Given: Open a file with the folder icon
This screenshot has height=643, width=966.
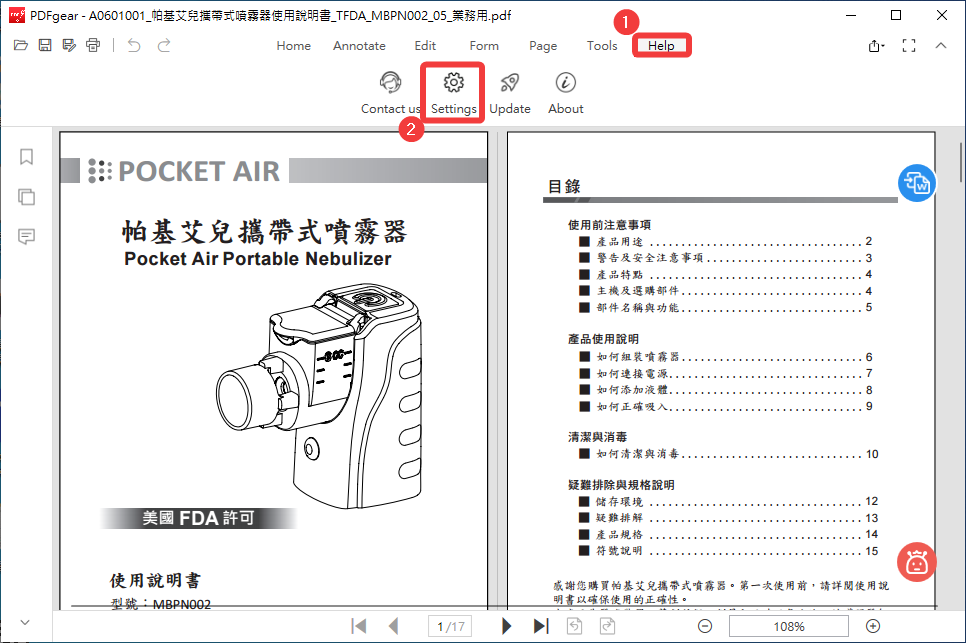Looking at the screenshot, I should [x=21, y=45].
